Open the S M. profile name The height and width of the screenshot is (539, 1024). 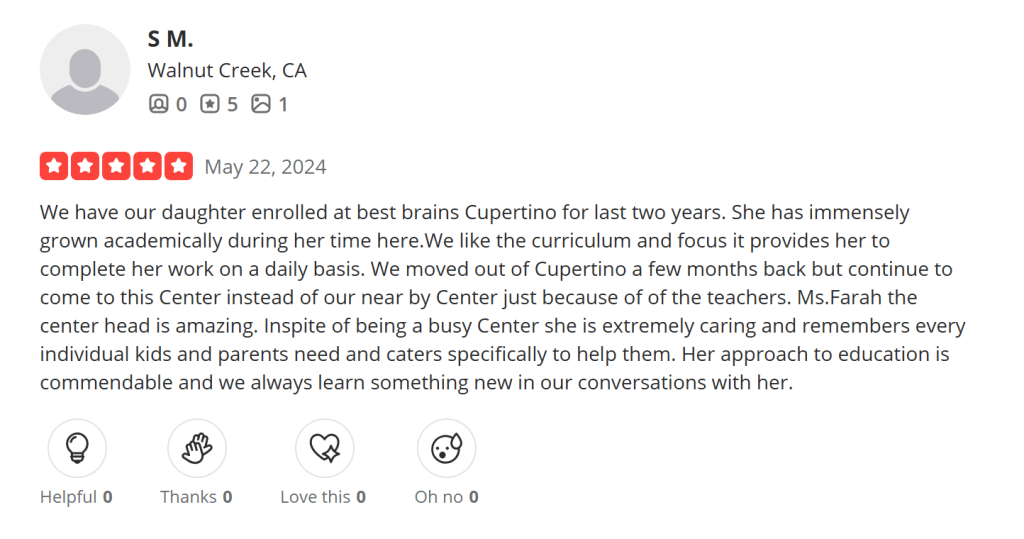click(x=170, y=39)
